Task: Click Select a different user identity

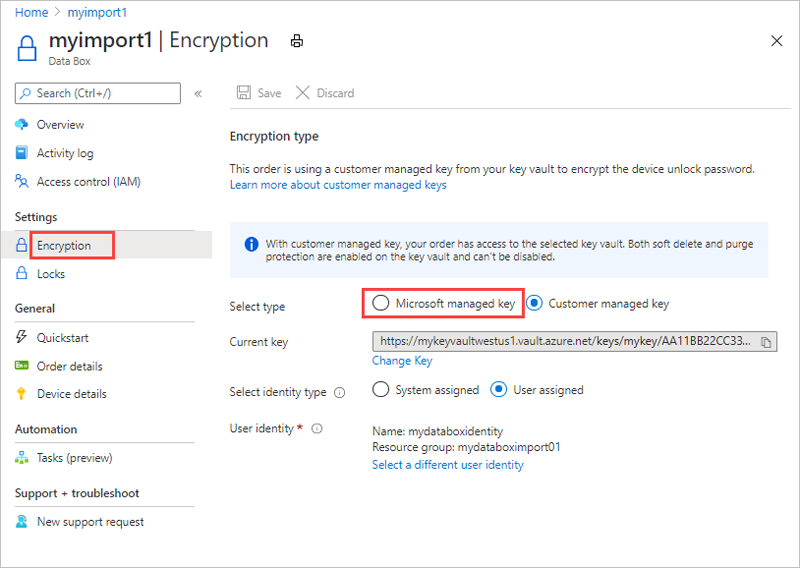Action: pyautogui.click(x=447, y=465)
